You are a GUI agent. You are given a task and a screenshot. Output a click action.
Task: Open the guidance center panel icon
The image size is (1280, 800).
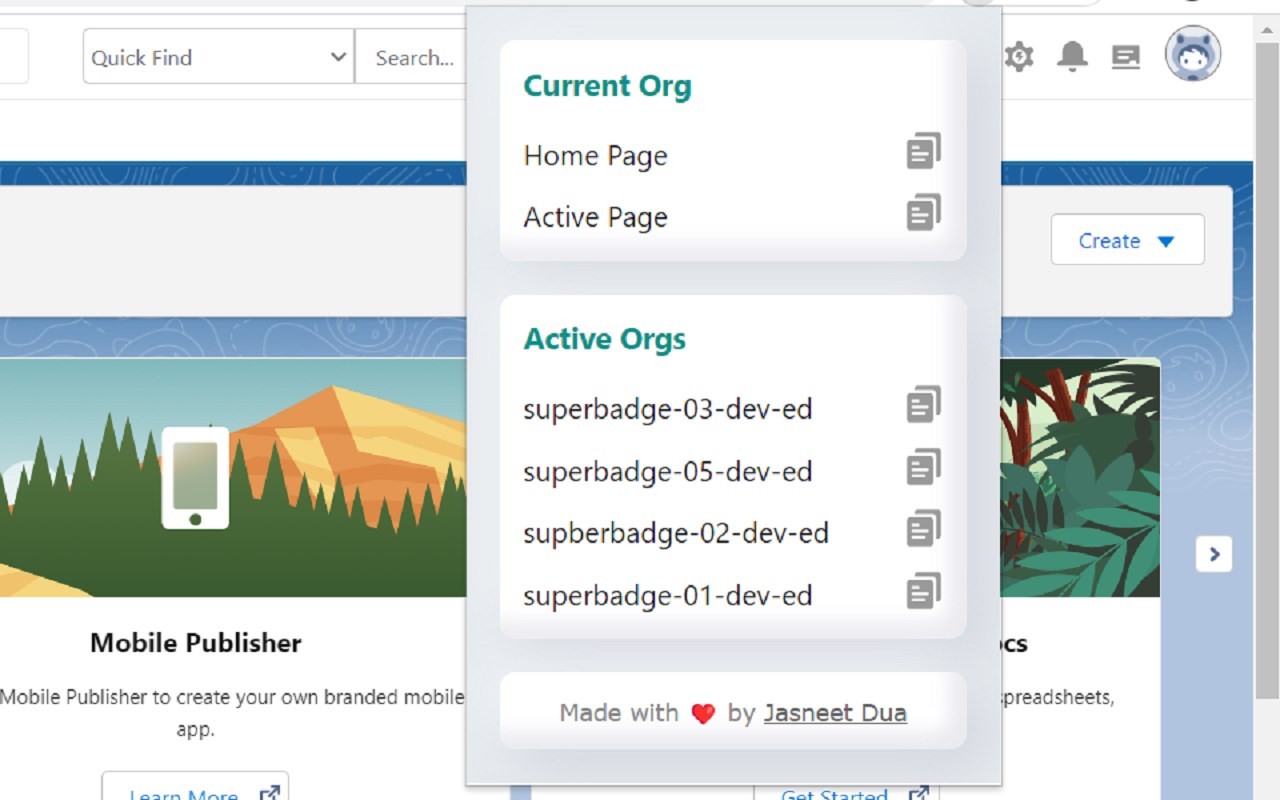click(1126, 57)
